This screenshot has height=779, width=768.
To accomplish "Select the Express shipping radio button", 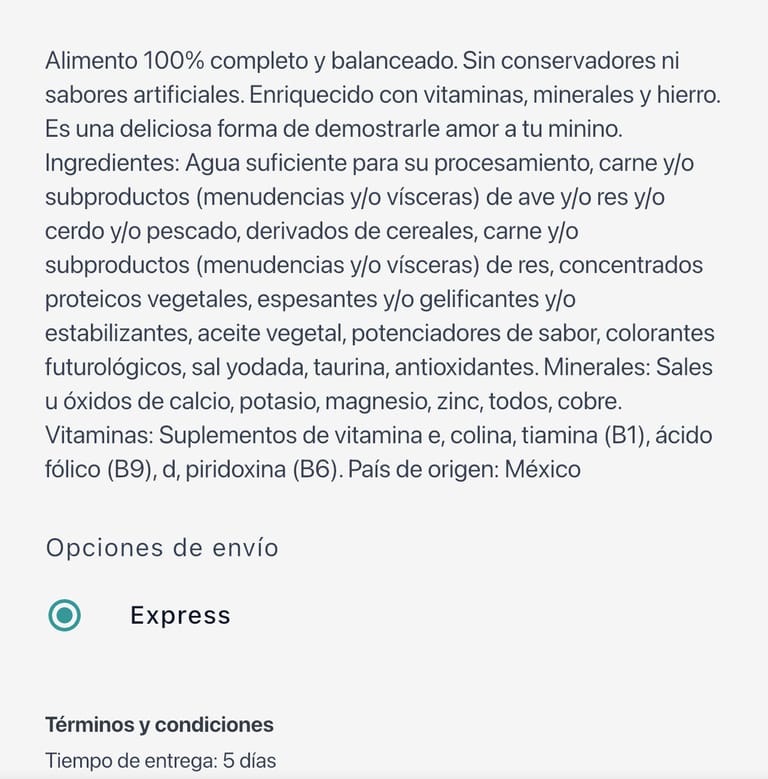I will pos(65,615).
